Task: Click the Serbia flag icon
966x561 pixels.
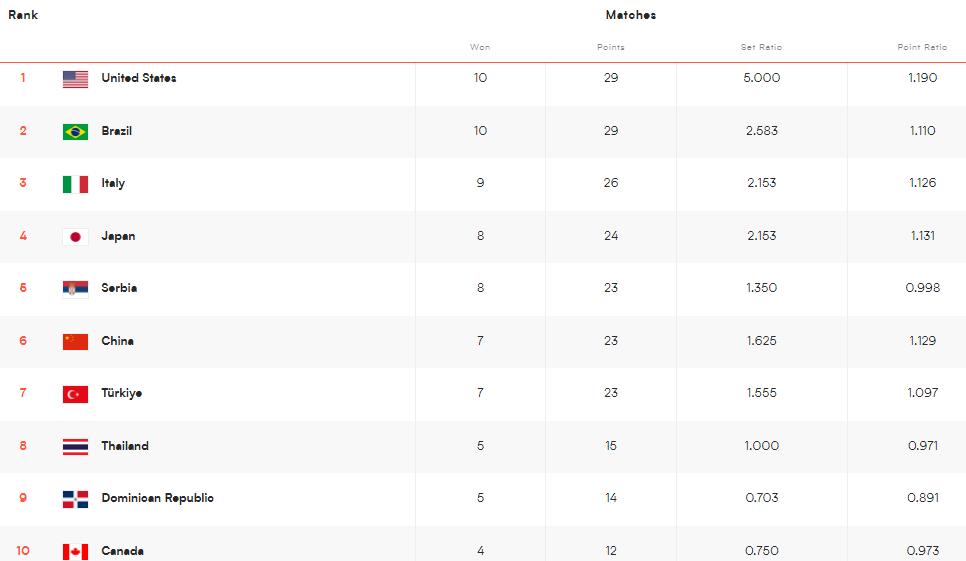Action: click(x=75, y=289)
